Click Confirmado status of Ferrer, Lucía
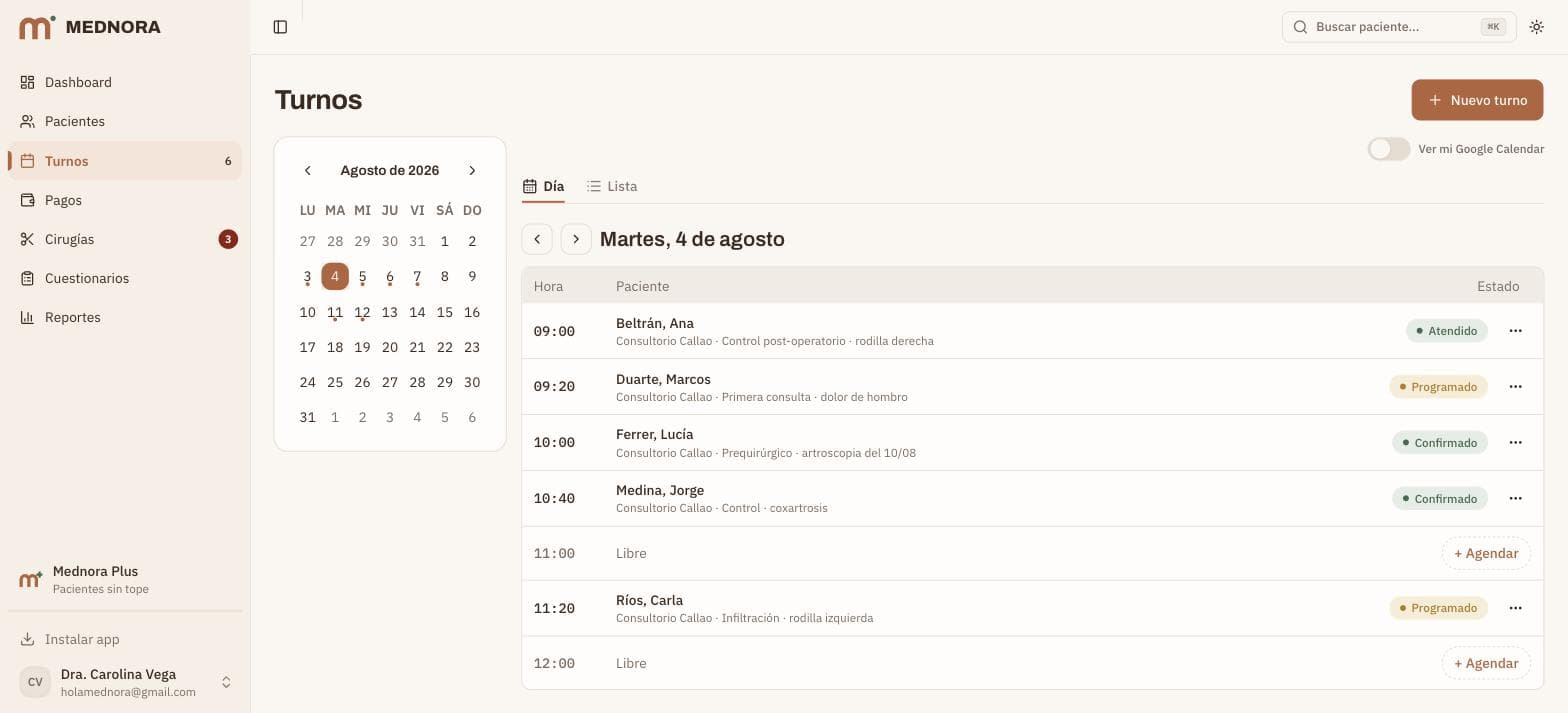Image resolution: width=1568 pixels, height=713 pixels. coord(1439,443)
